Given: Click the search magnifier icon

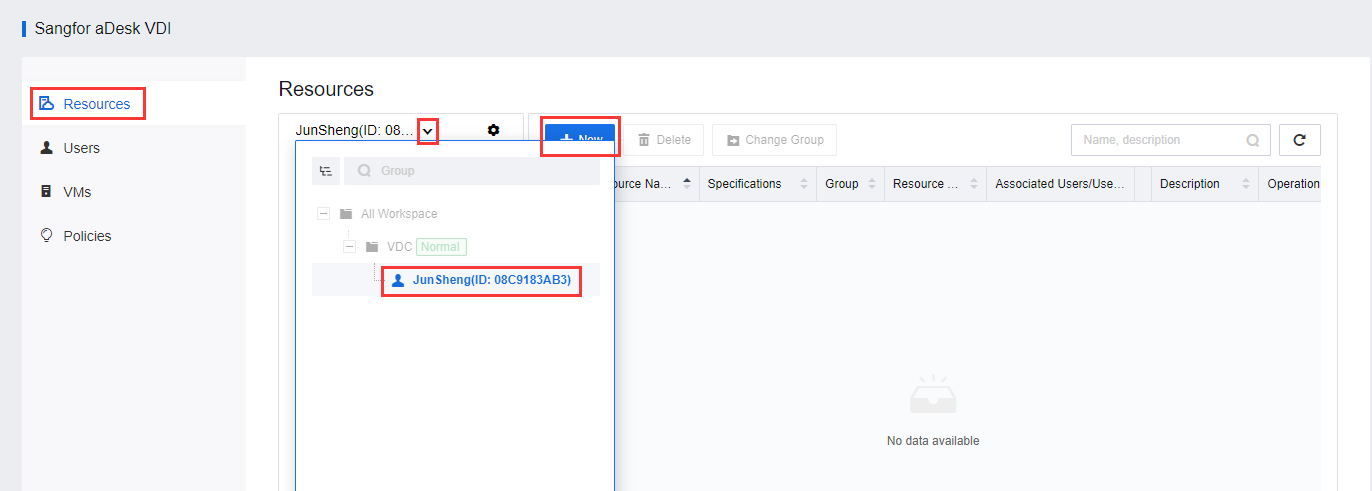Looking at the screenshot, I should coord(1252,141).
